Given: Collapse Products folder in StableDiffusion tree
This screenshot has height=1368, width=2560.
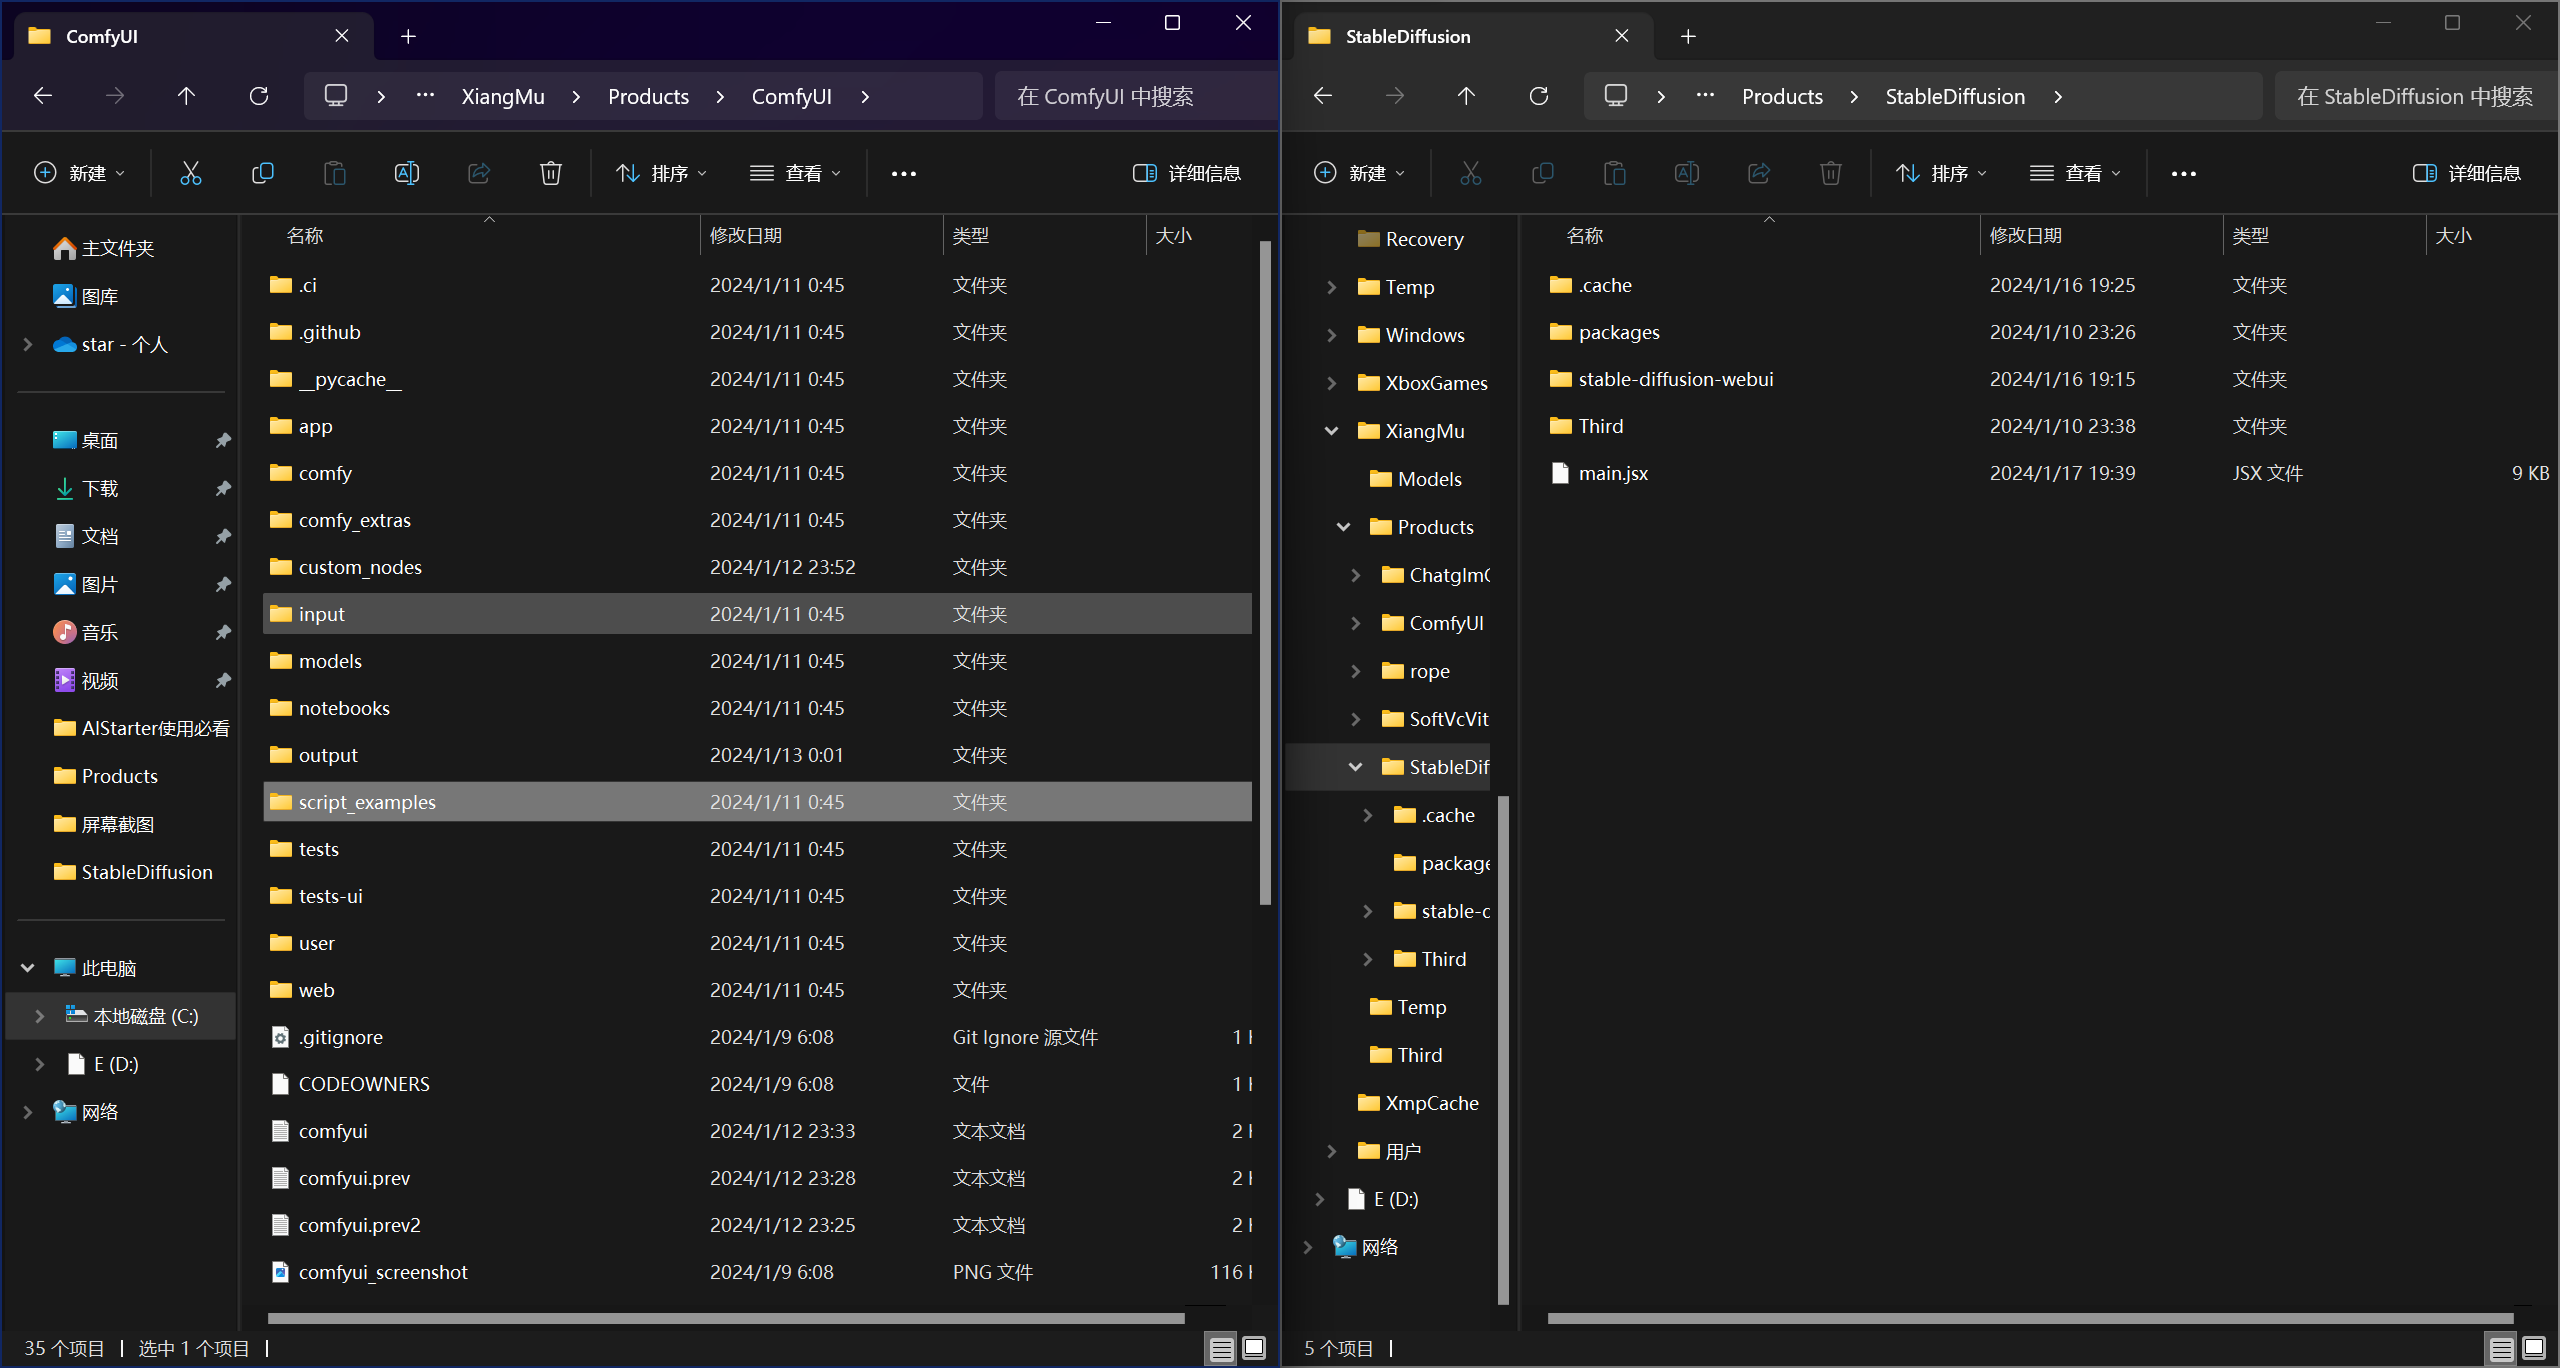Looking at the screenshot, I should (x=1344, y=527).
